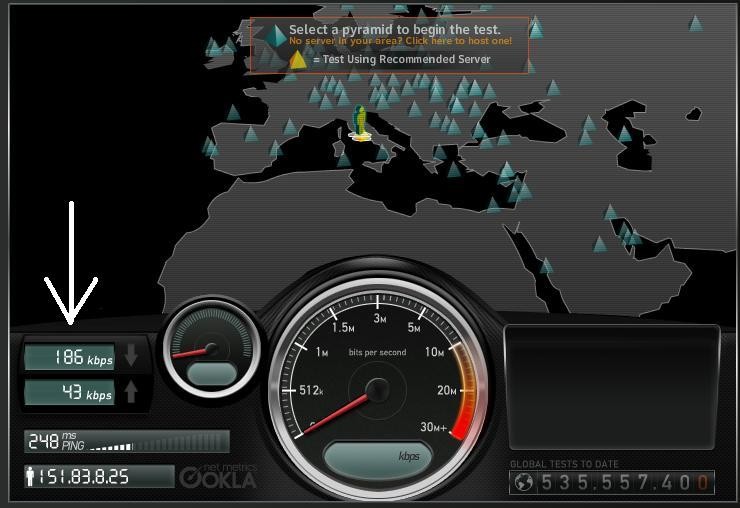Click the 43 kbps upload result
This screenshot has height=508, width=740.
click(x=70, y=392)
